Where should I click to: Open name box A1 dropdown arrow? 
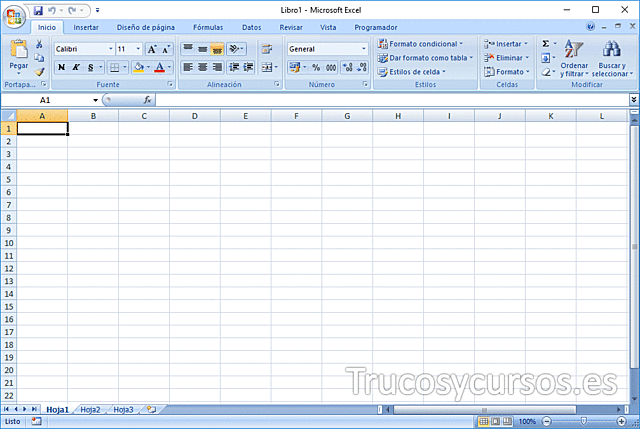[x=95, y=100]
